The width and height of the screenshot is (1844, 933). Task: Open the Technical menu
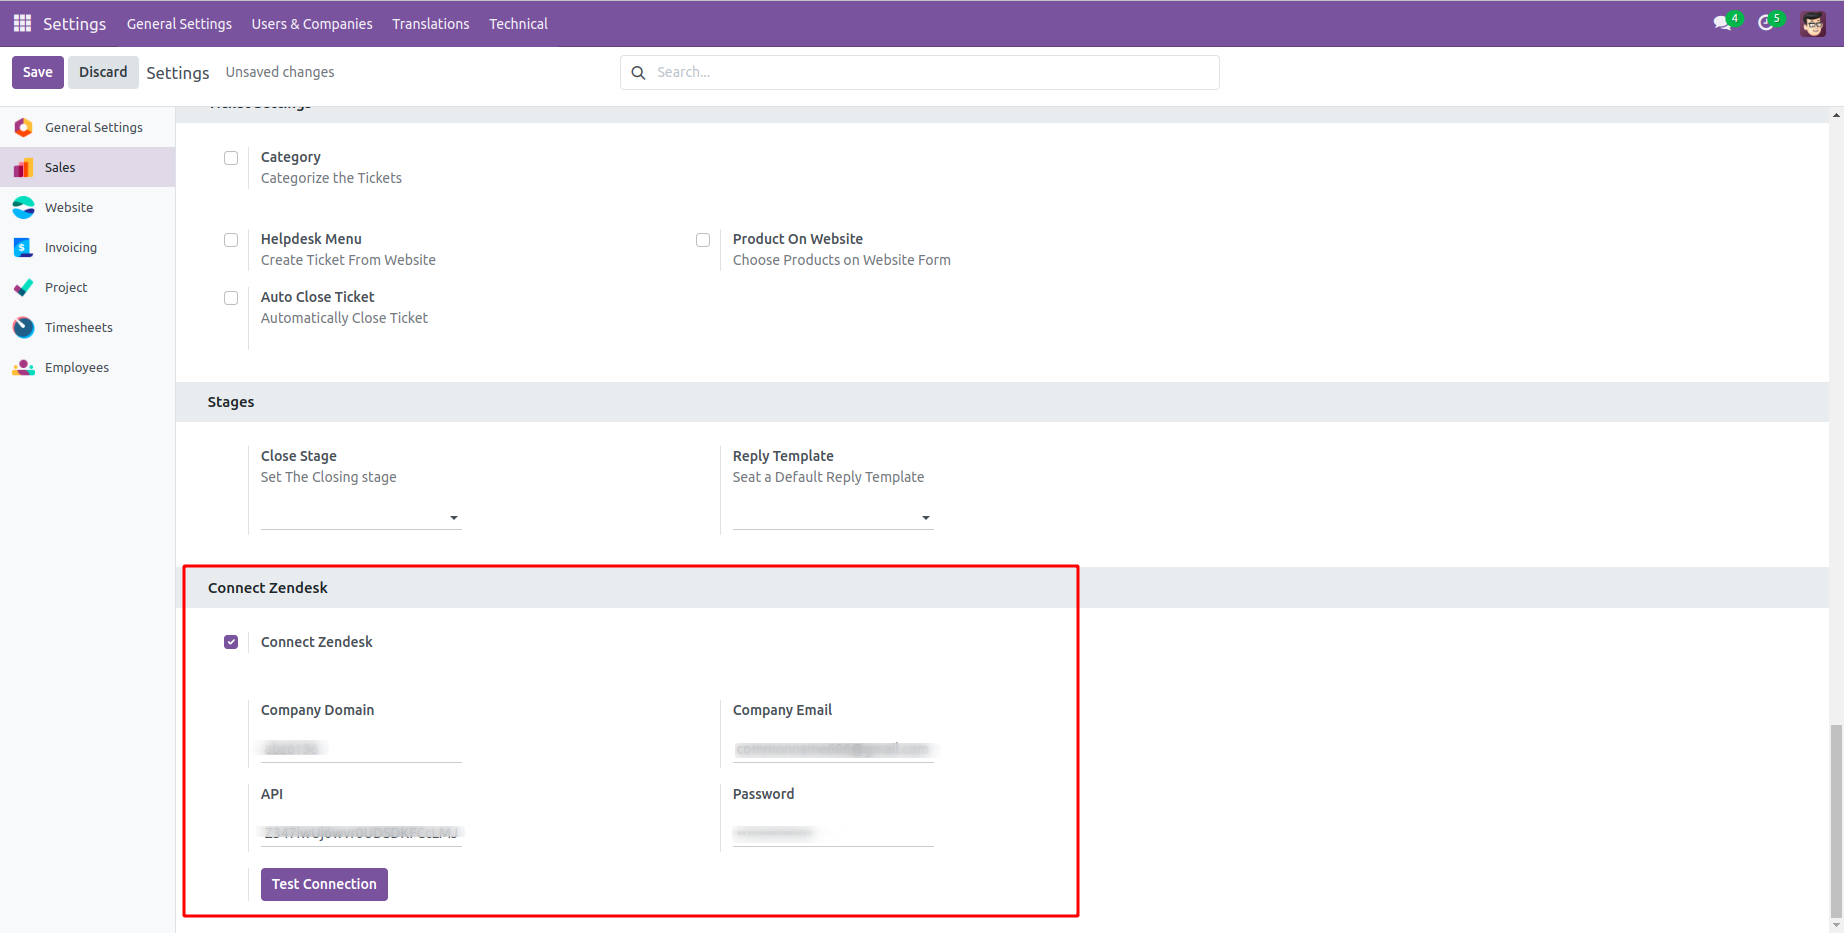(518, 24)
